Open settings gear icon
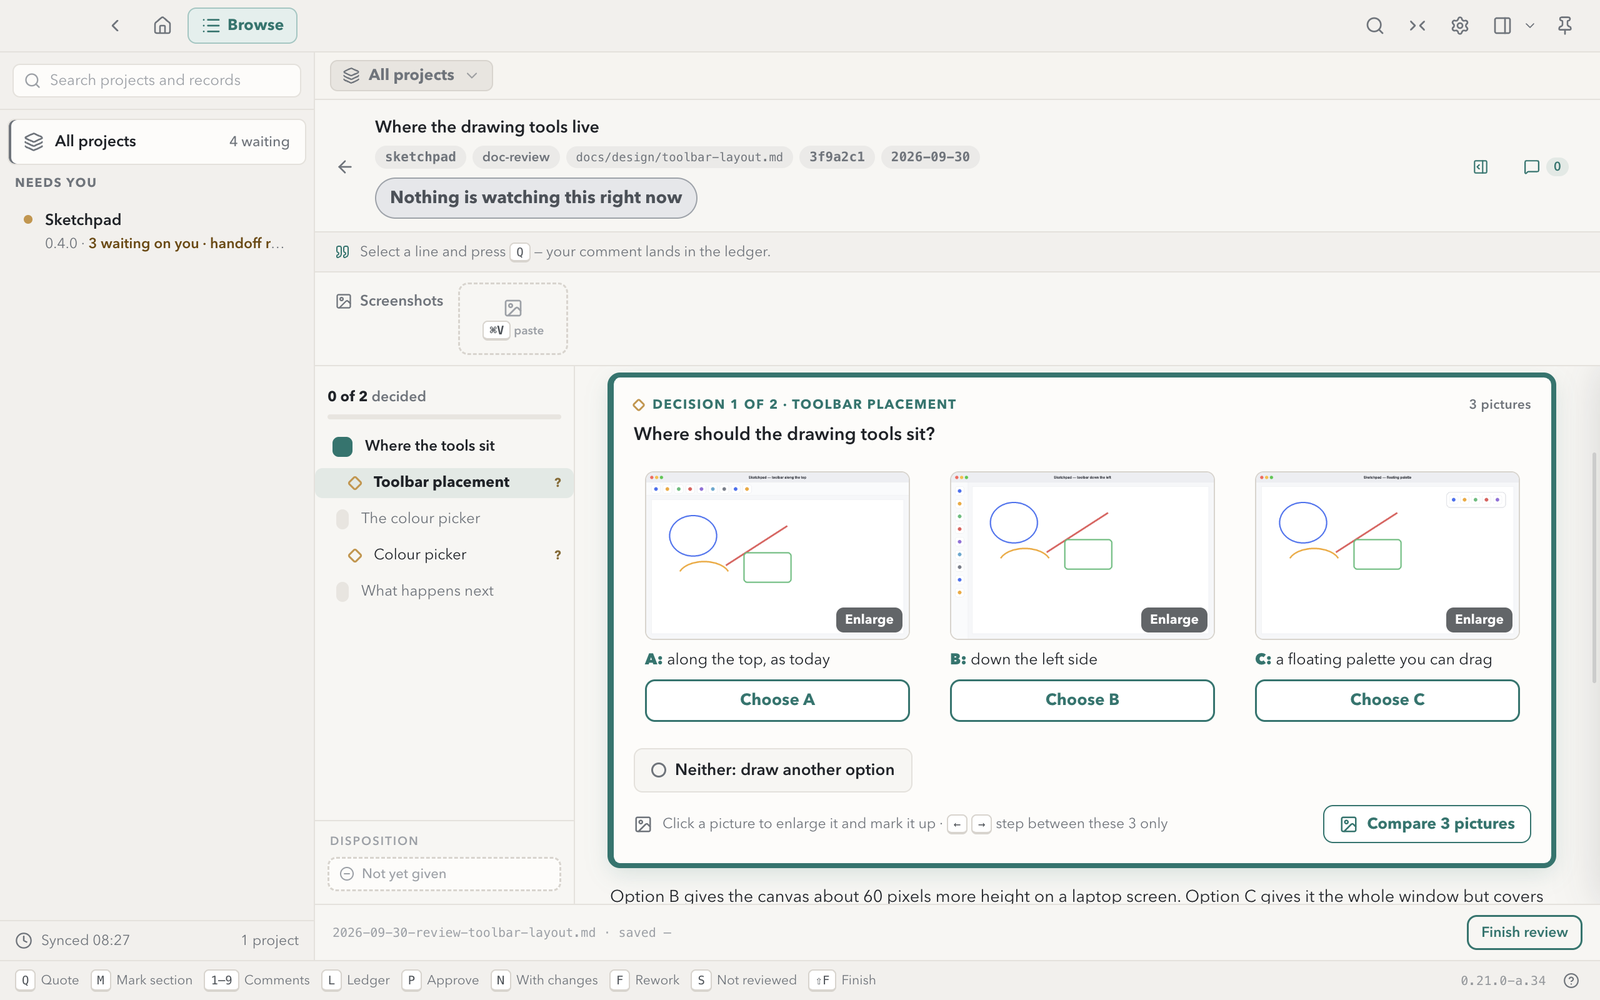 (1460, 25)
